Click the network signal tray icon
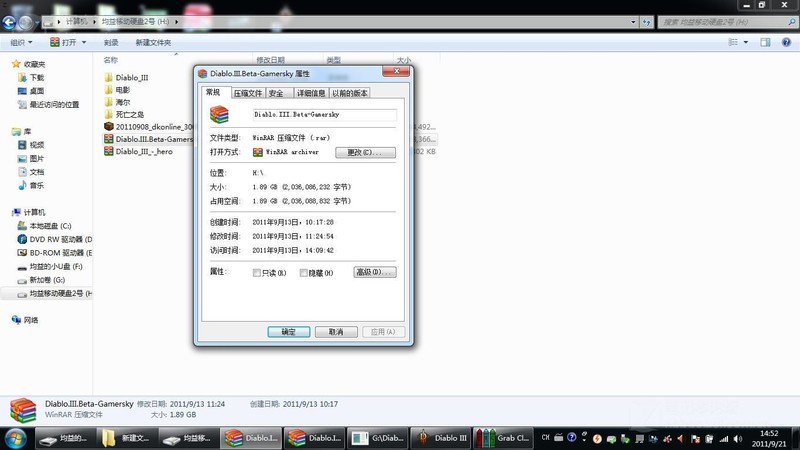The width and height of the screenshot is (800, 450). [724, 438]
